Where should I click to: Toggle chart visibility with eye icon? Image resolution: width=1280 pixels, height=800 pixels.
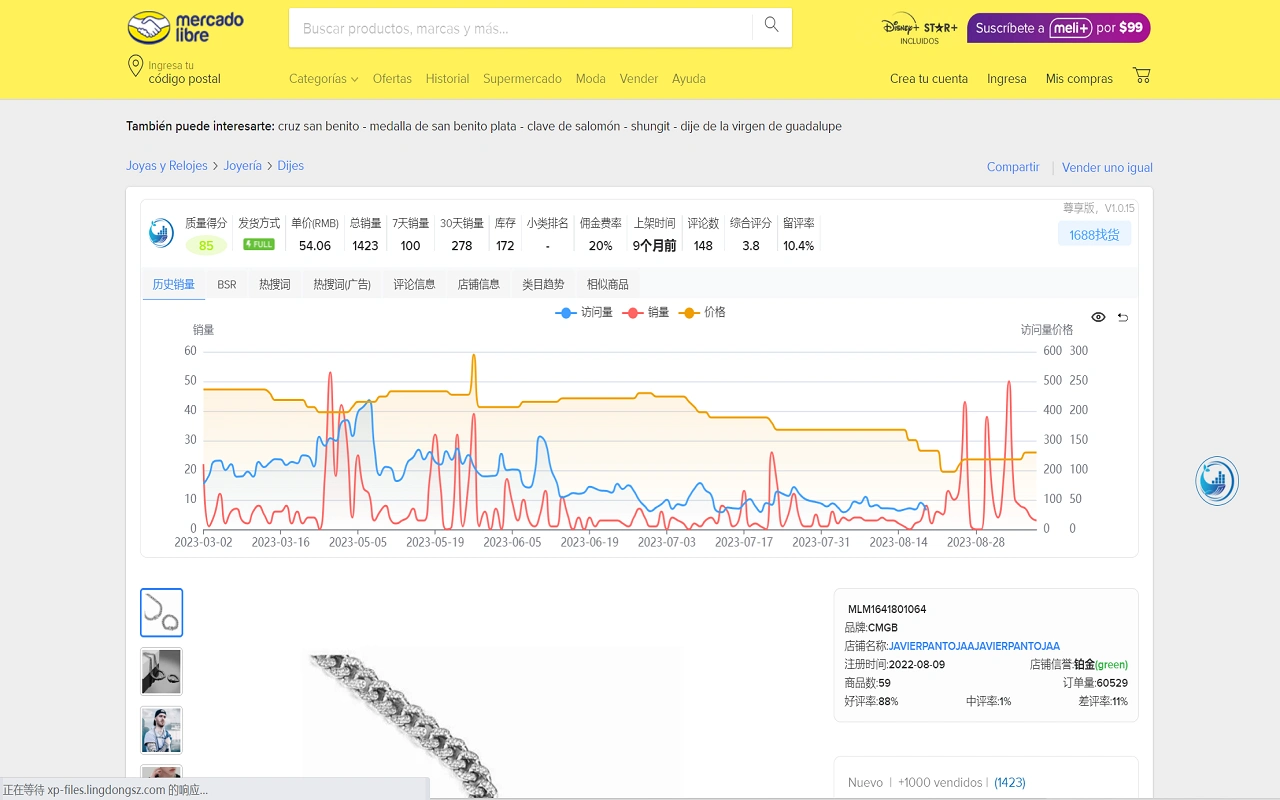(x=1098, y=317)
